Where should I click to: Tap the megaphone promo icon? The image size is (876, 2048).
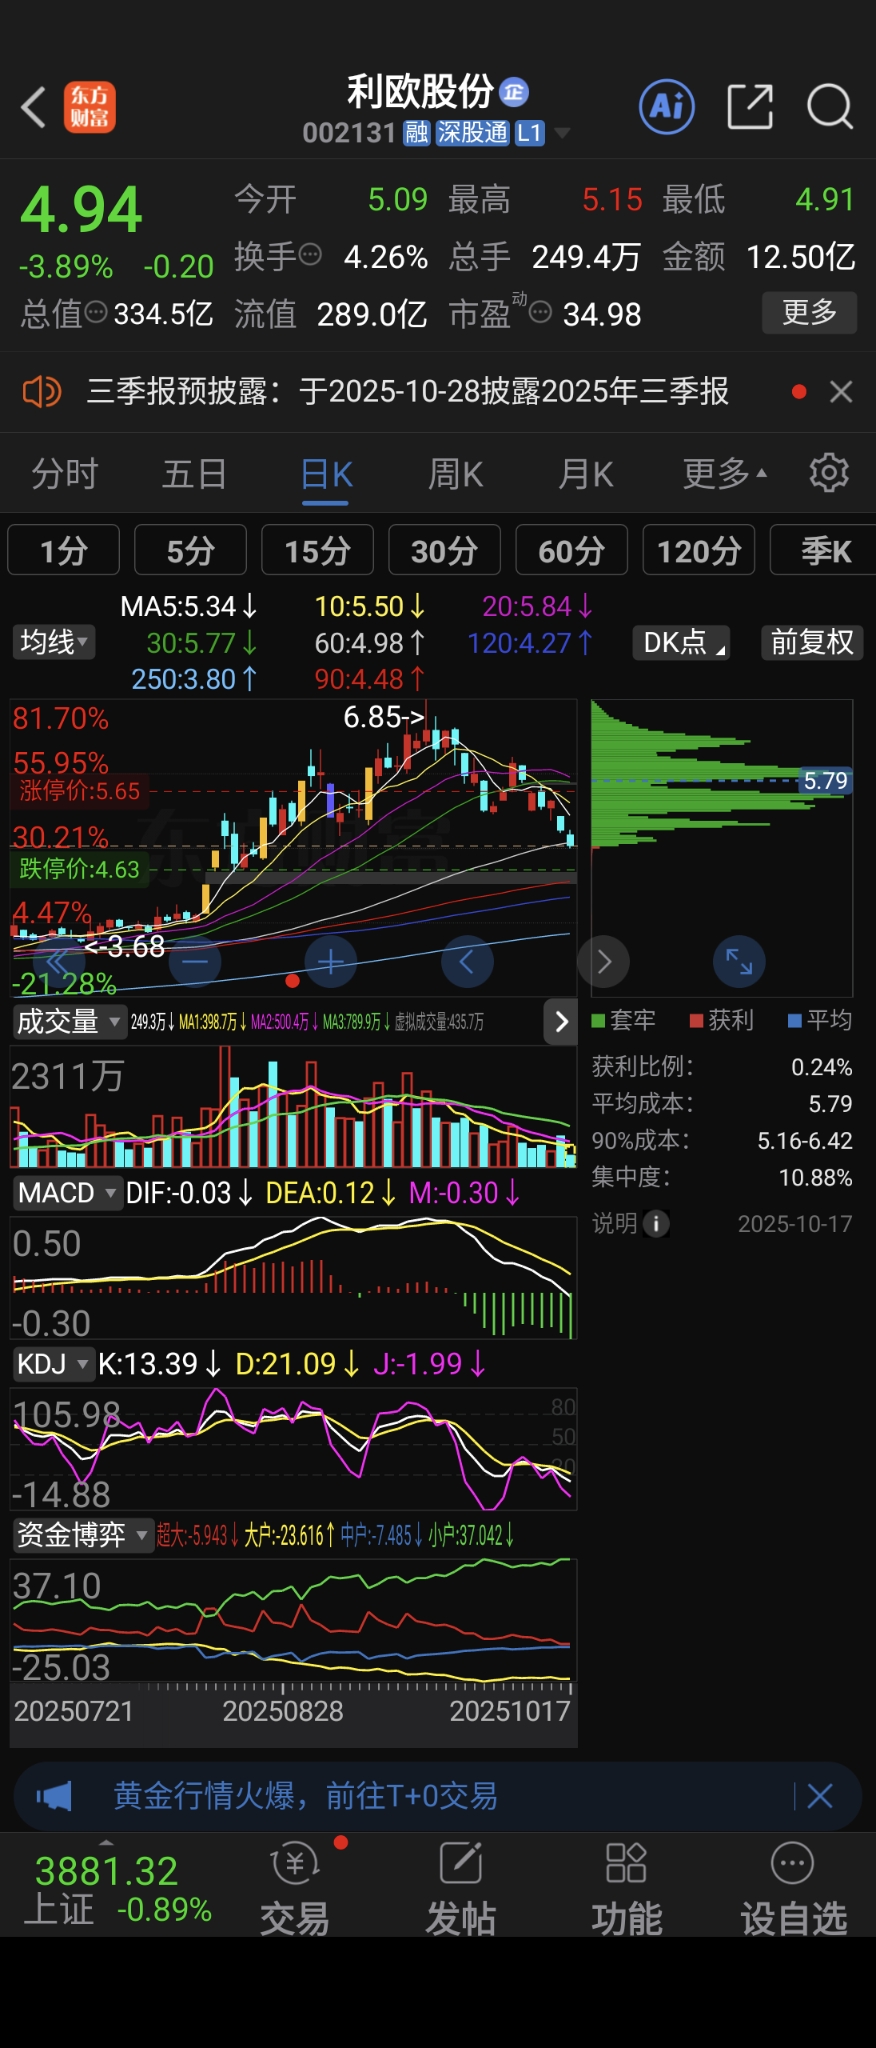pos(54,1796)
